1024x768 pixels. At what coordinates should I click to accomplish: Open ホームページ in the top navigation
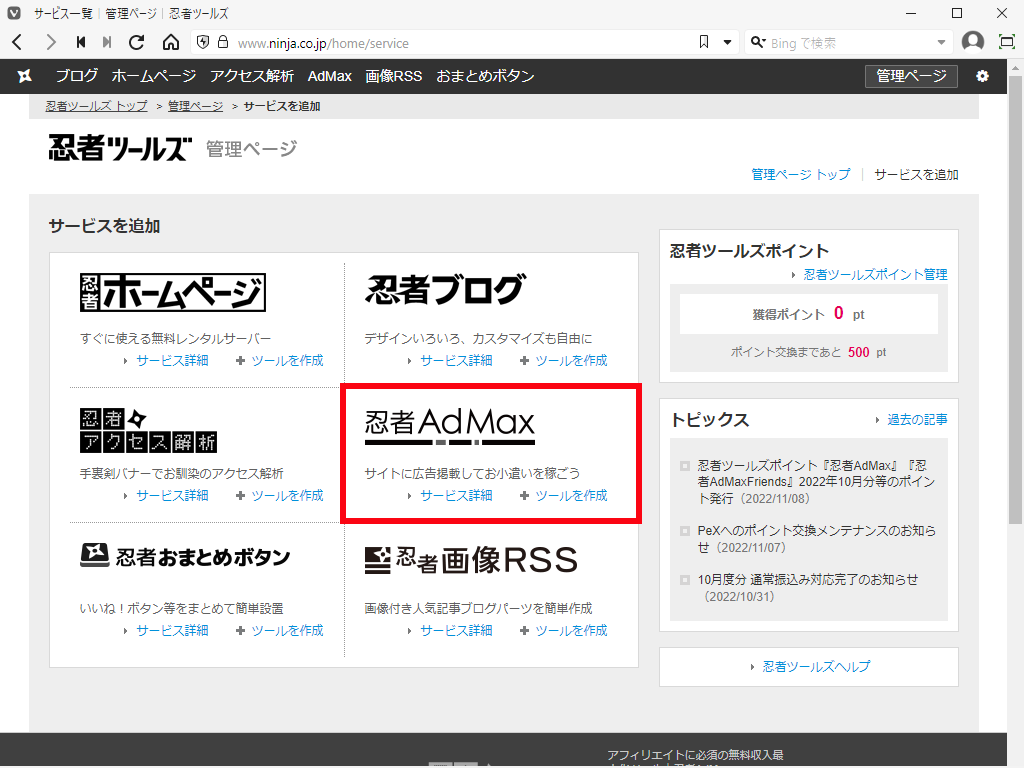153,76
